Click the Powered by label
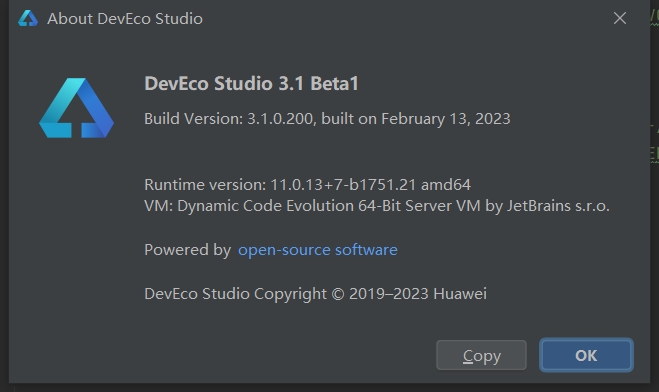Screen dimensions: 659x392 click(187, 250)
